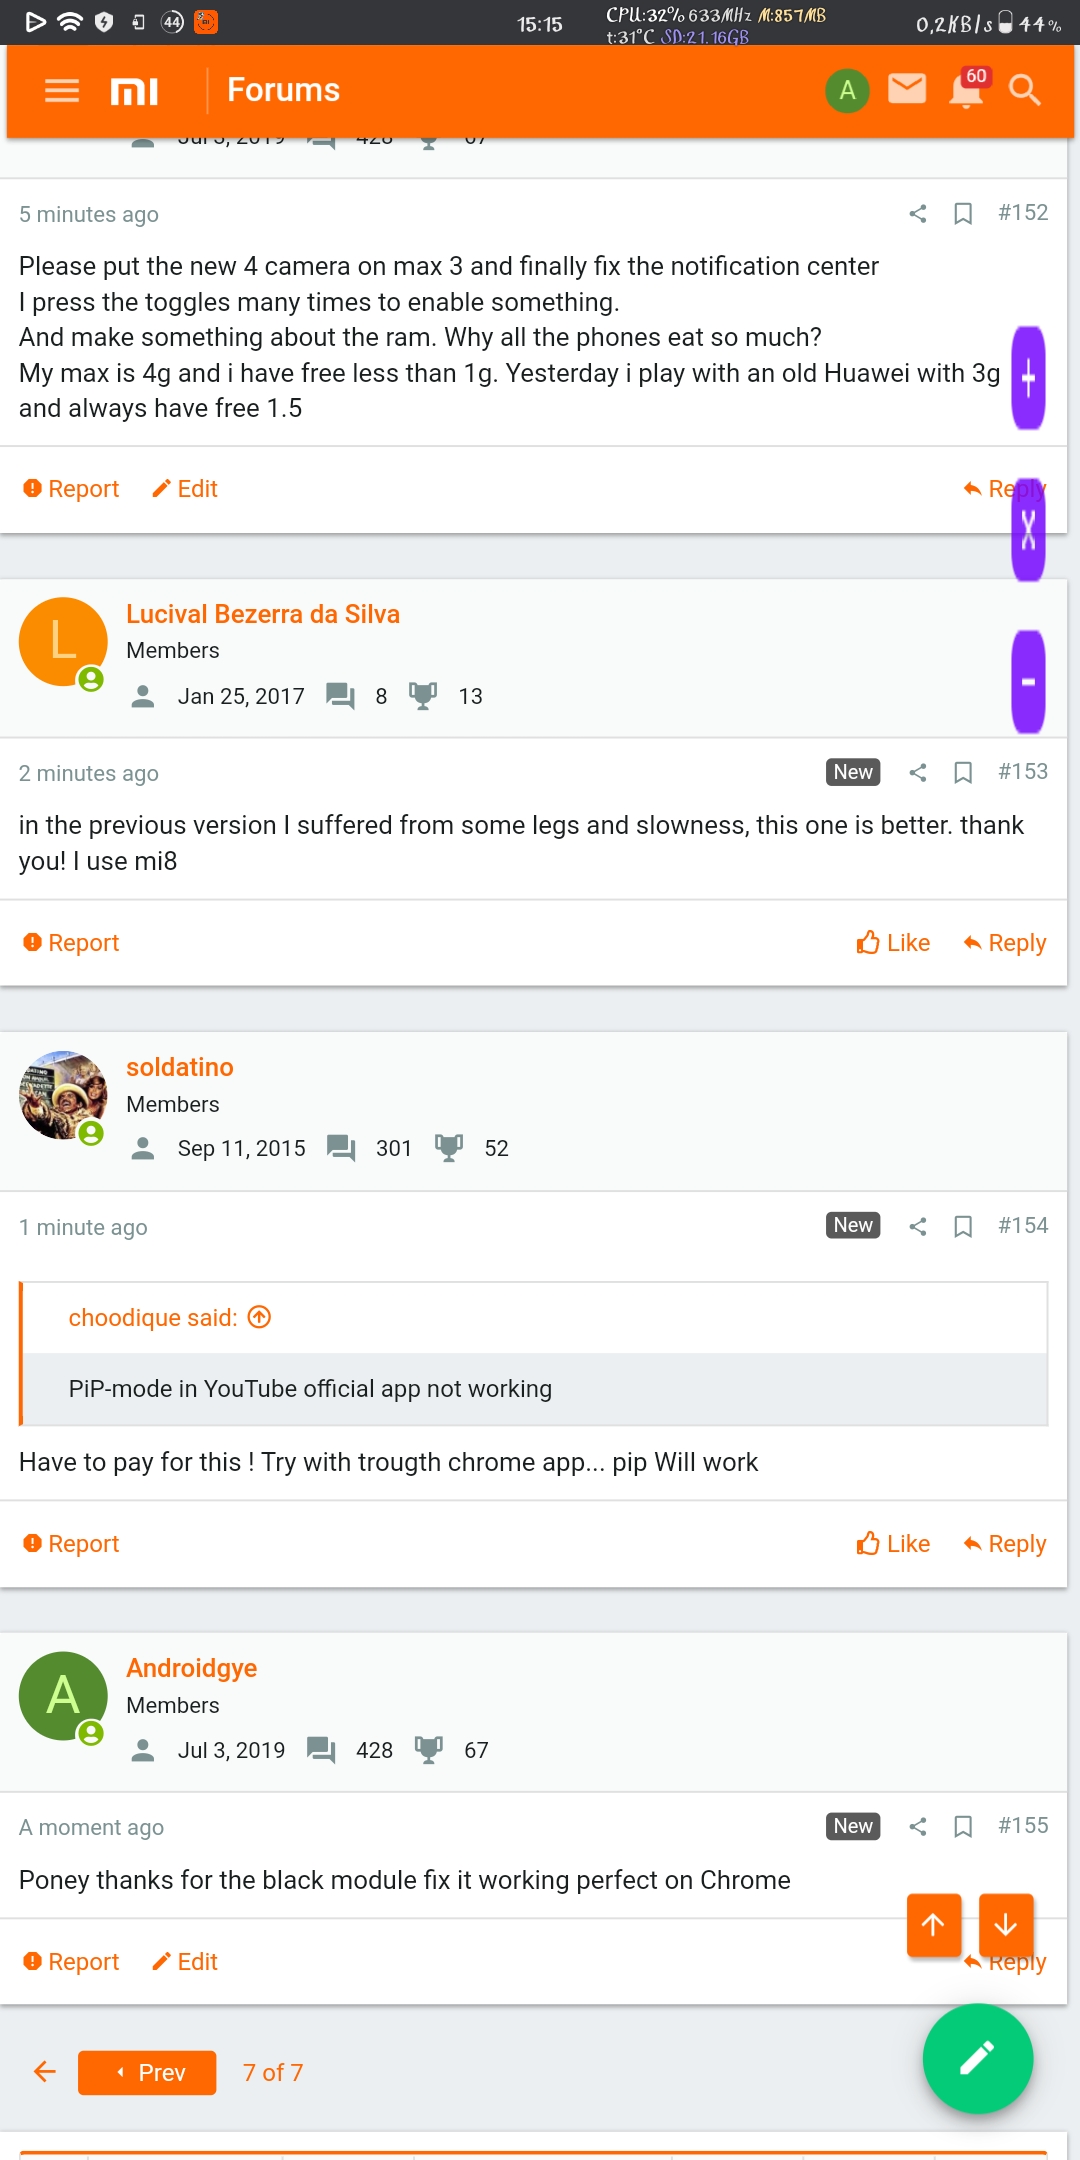
Task: Open the hamburger navigation menu
Action: (x=62, y=91)
